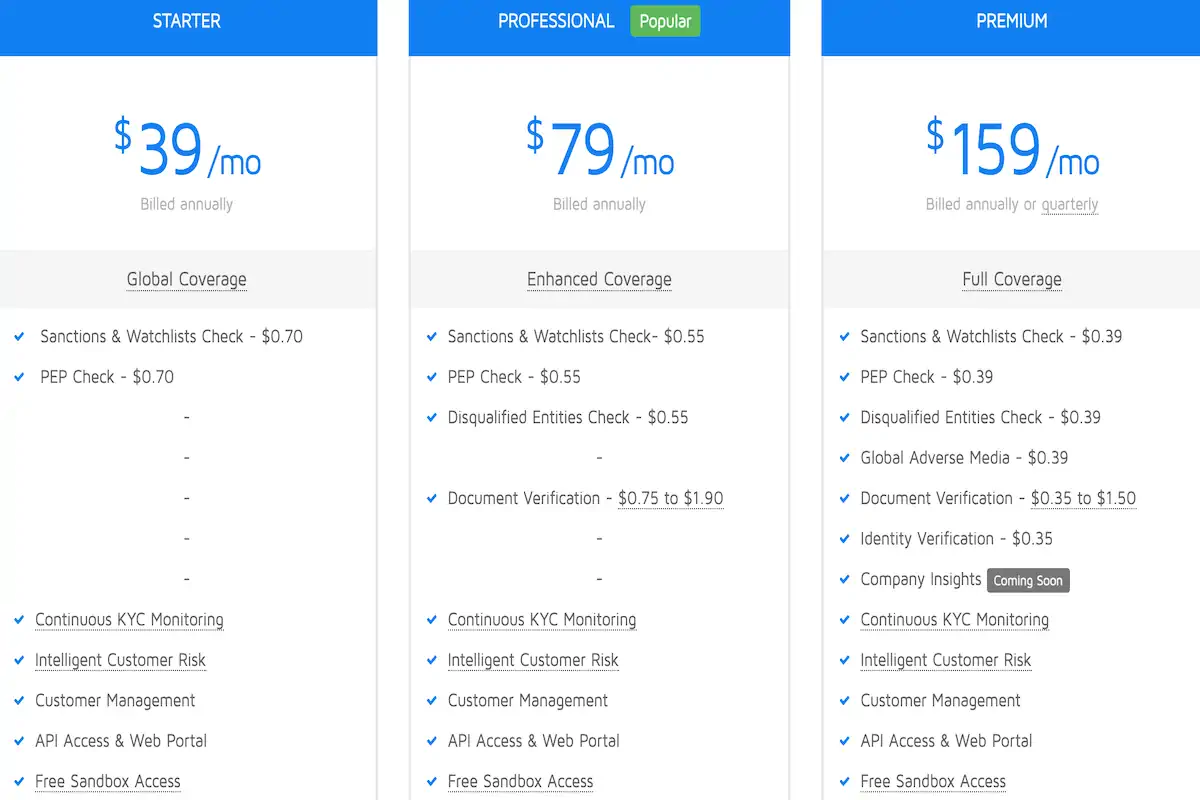
Task: Click the green Popular badge
Action: click(x=665, y=21)
